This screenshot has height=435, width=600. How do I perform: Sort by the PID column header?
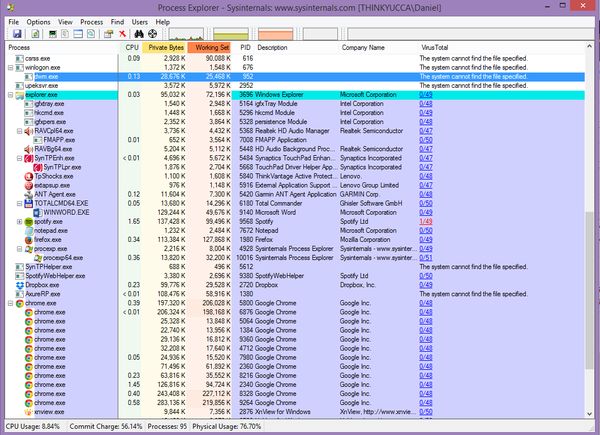coord(245,48)
